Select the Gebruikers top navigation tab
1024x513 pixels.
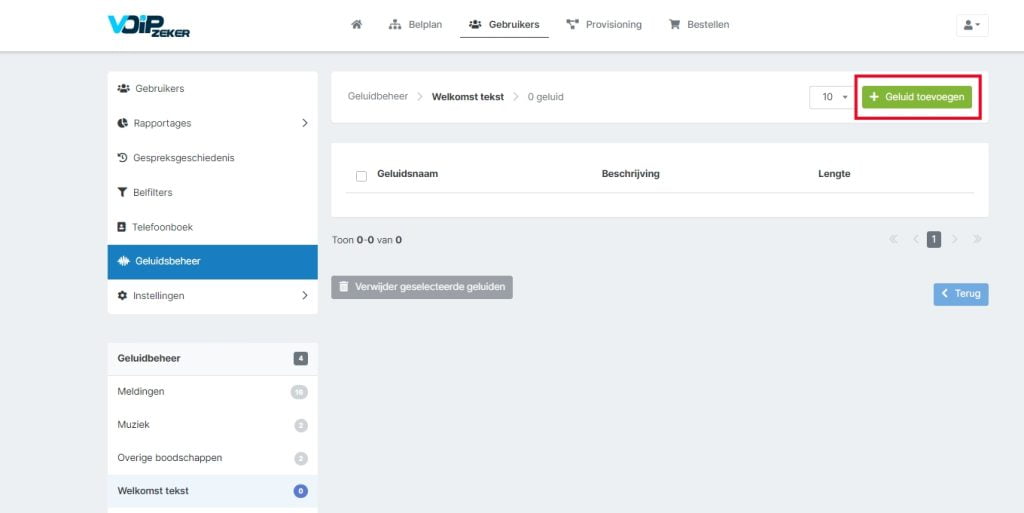504,25
